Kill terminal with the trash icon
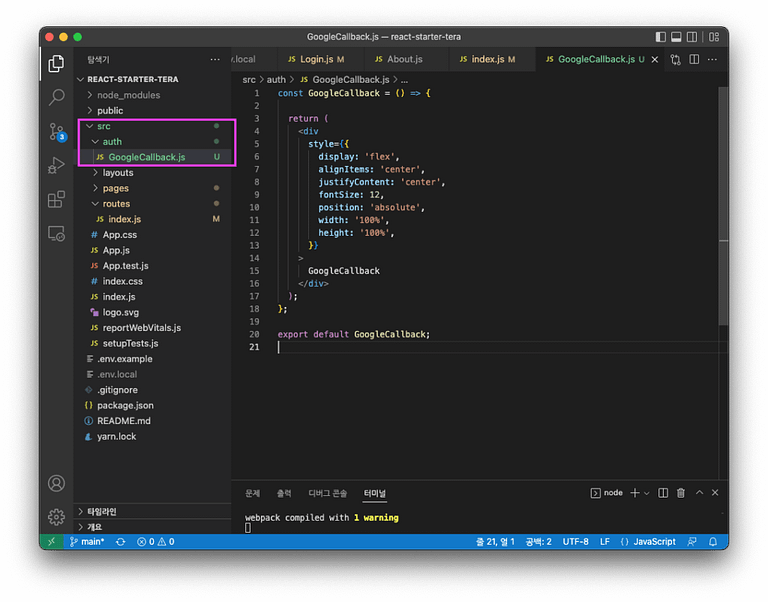Screen dimensions: 768x602 [681, 493]
